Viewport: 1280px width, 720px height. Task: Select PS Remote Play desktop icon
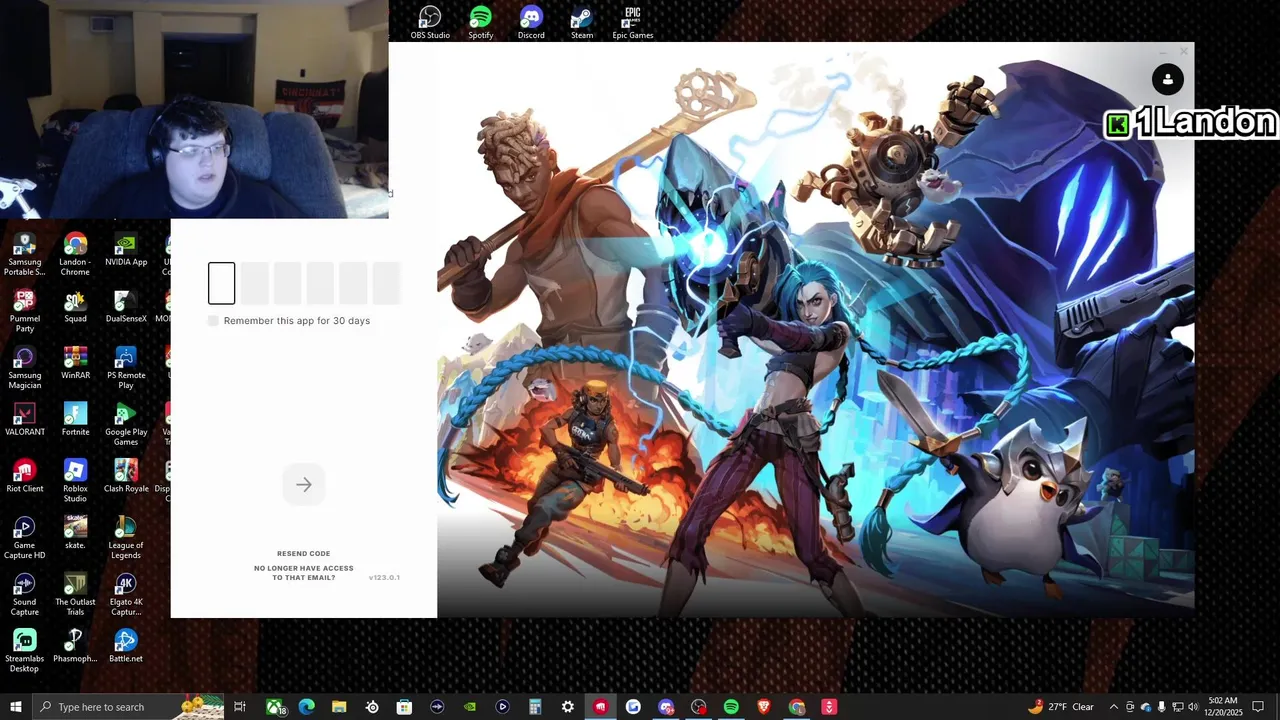[126, 369]
